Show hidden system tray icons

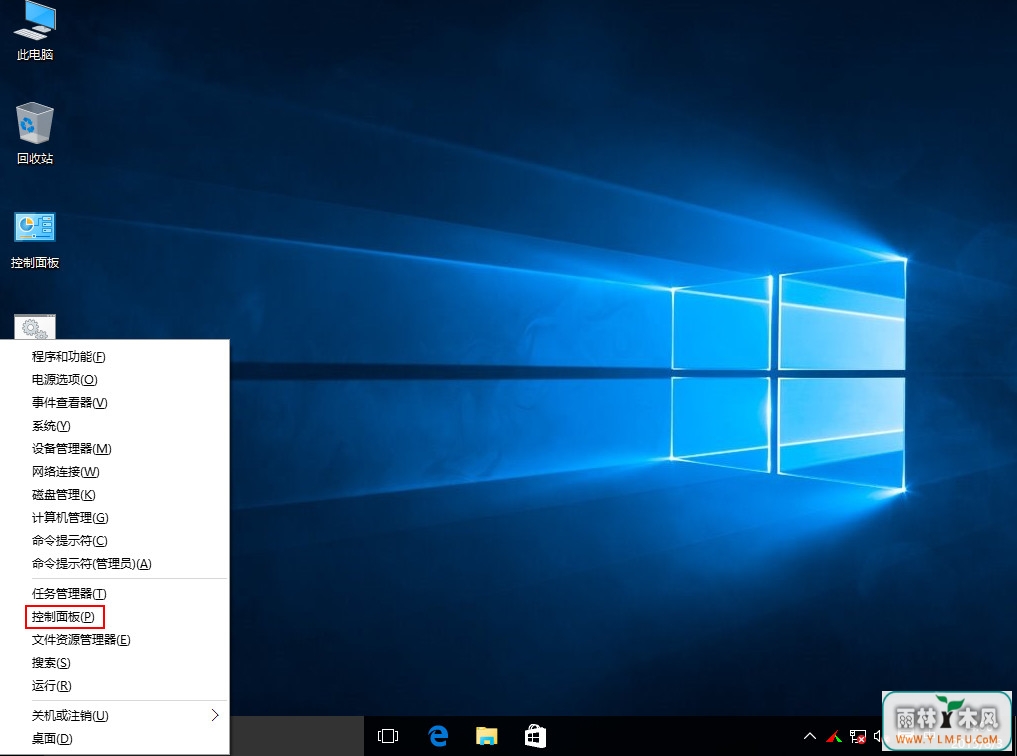pyautogui.click(x=810, y=736)
